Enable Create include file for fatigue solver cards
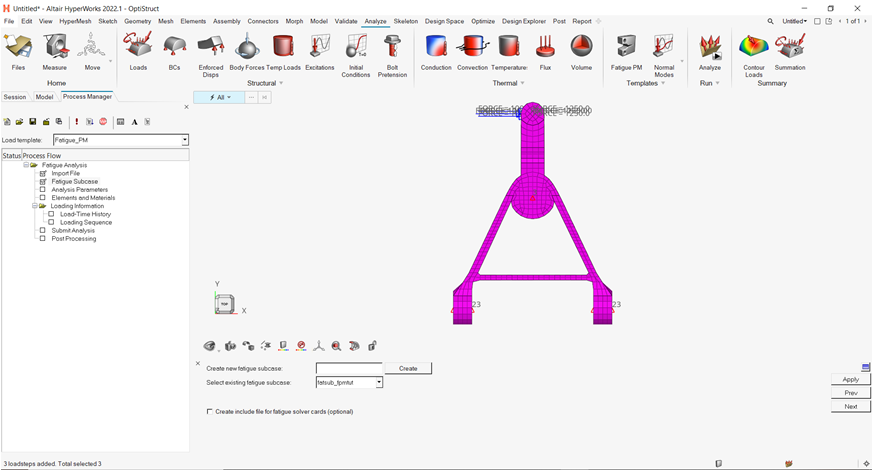Image resolution: width=874 pixels, height=470 pixels. click(209, 411)
